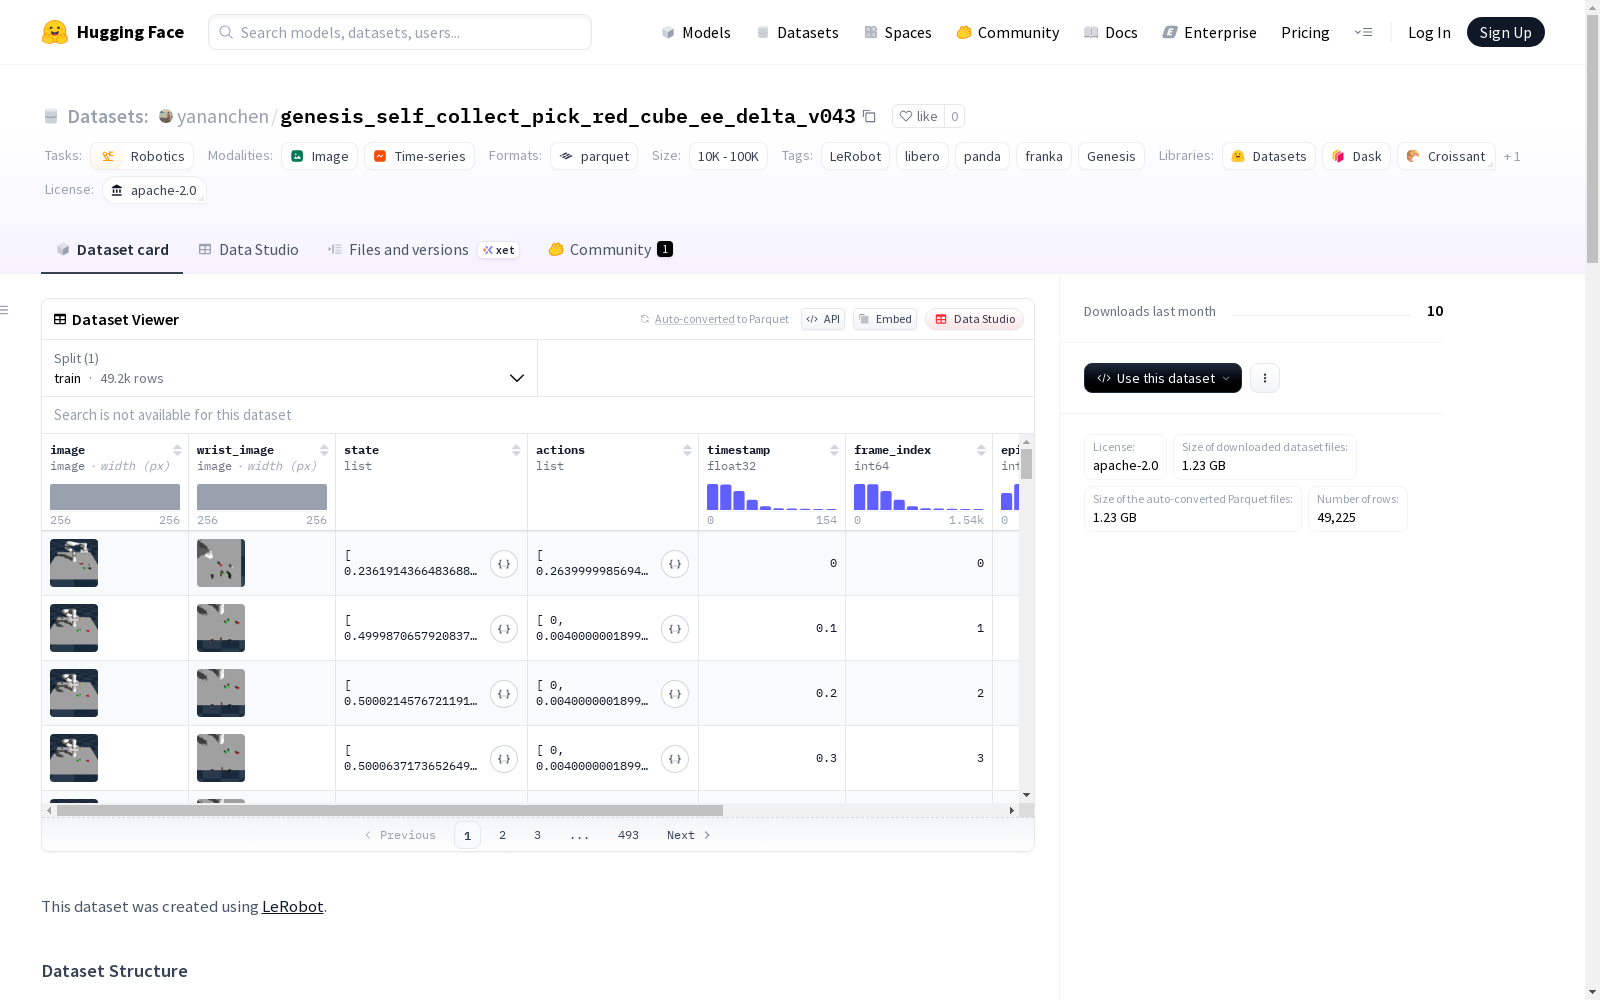
Task: Expand the state cell for timestamp 0.3 row
Action: click(504, 759)
